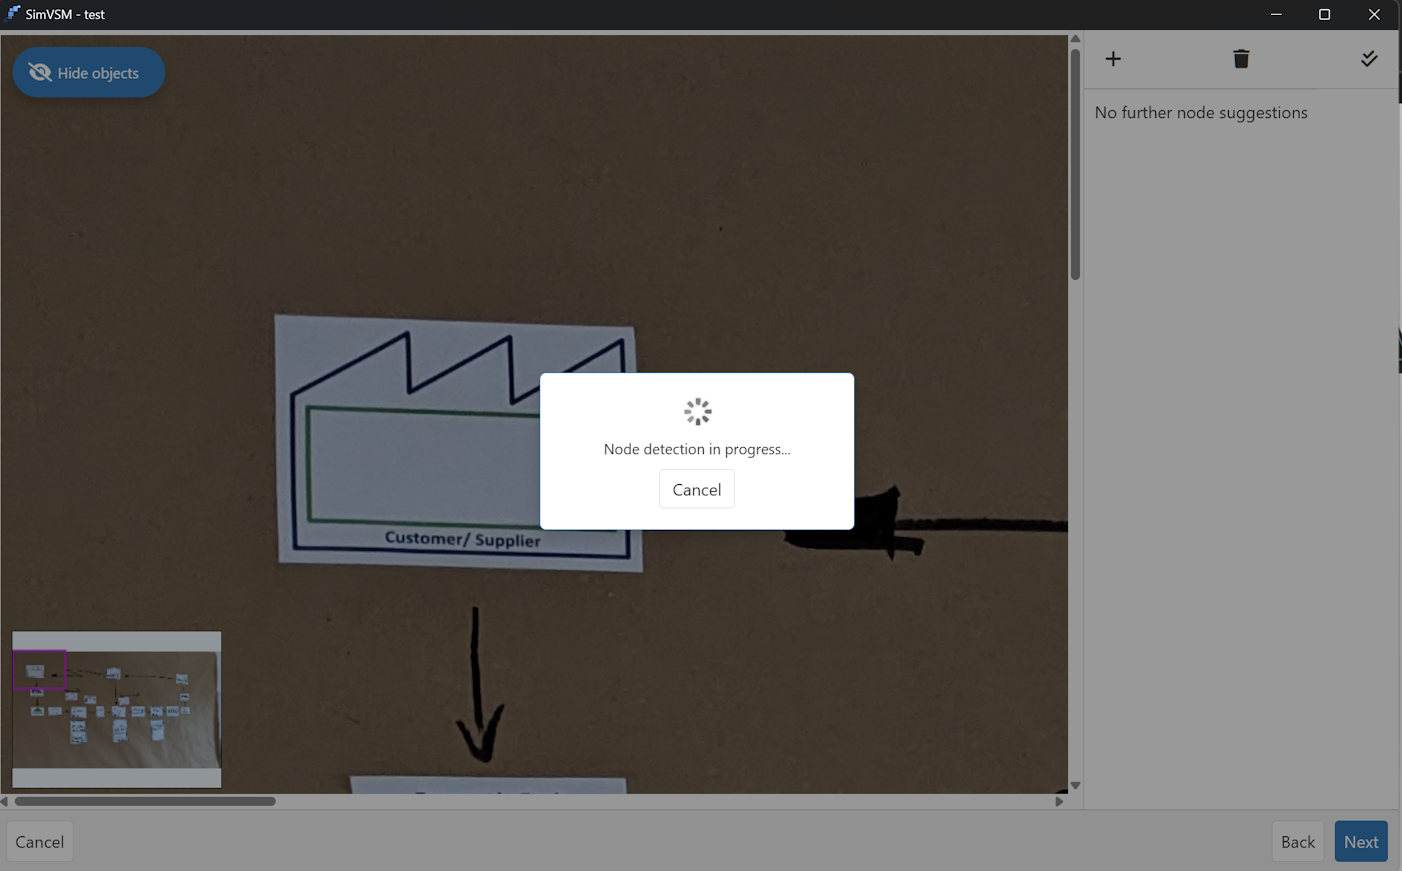Image resolution: width=1402 pixels, height=871 pixels.
Task: Click the scroll left arrow under canvas
Action: tap(5, 801)
